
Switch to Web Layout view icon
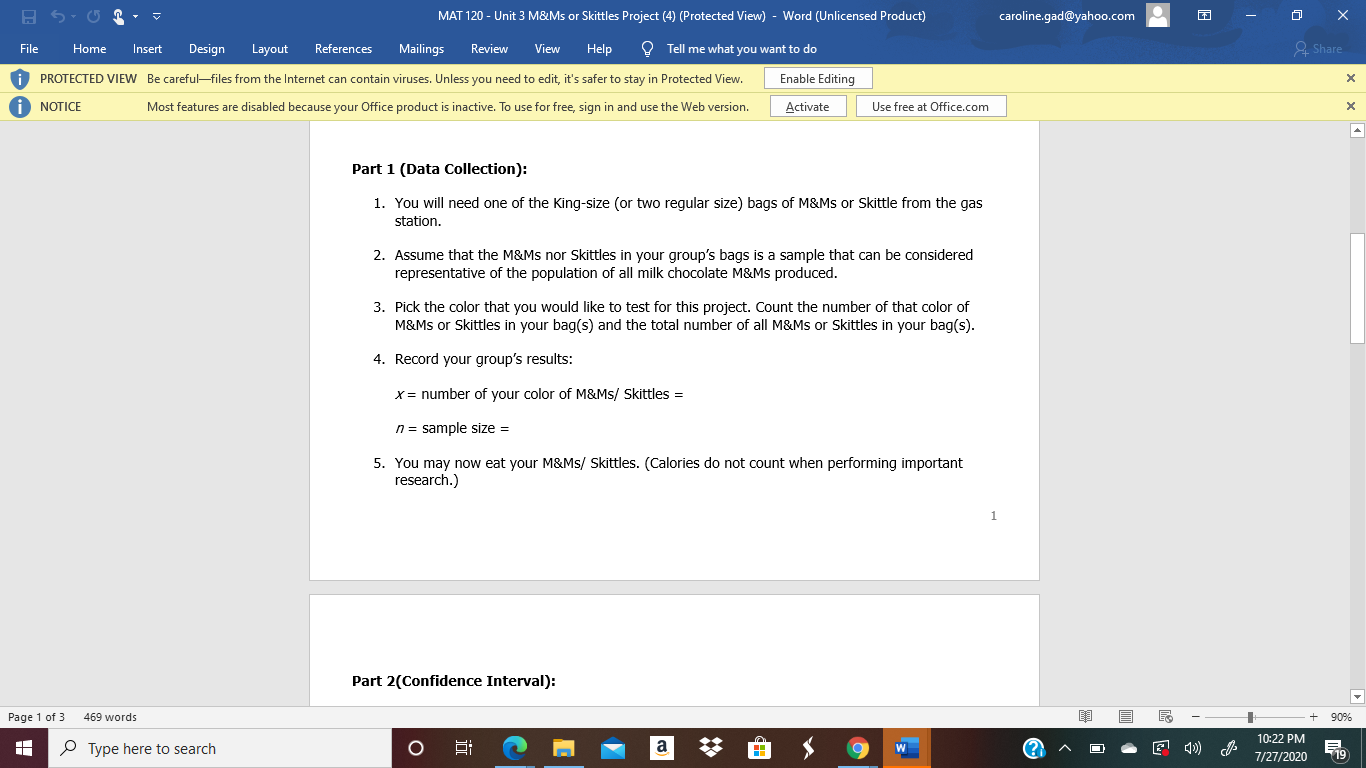(1164, 717)
